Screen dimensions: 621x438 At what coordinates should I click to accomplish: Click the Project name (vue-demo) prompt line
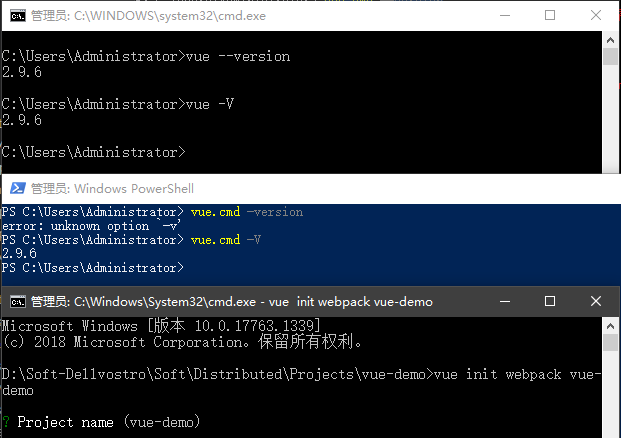(x=101, y=422)
